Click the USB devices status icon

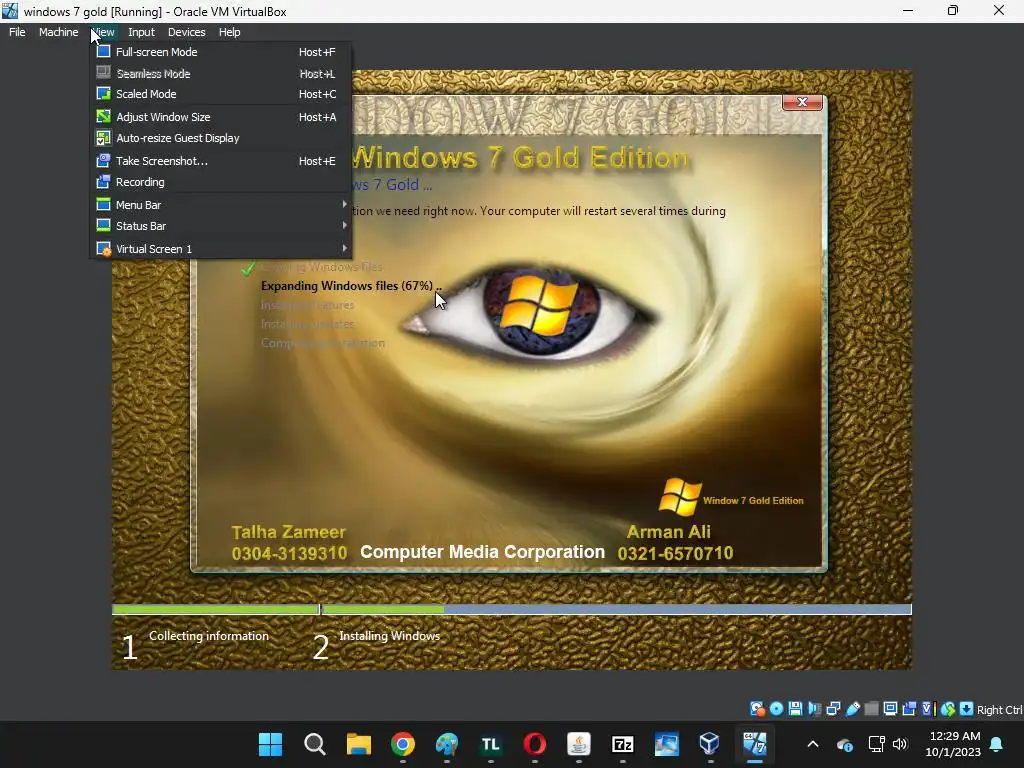point(852,709)
